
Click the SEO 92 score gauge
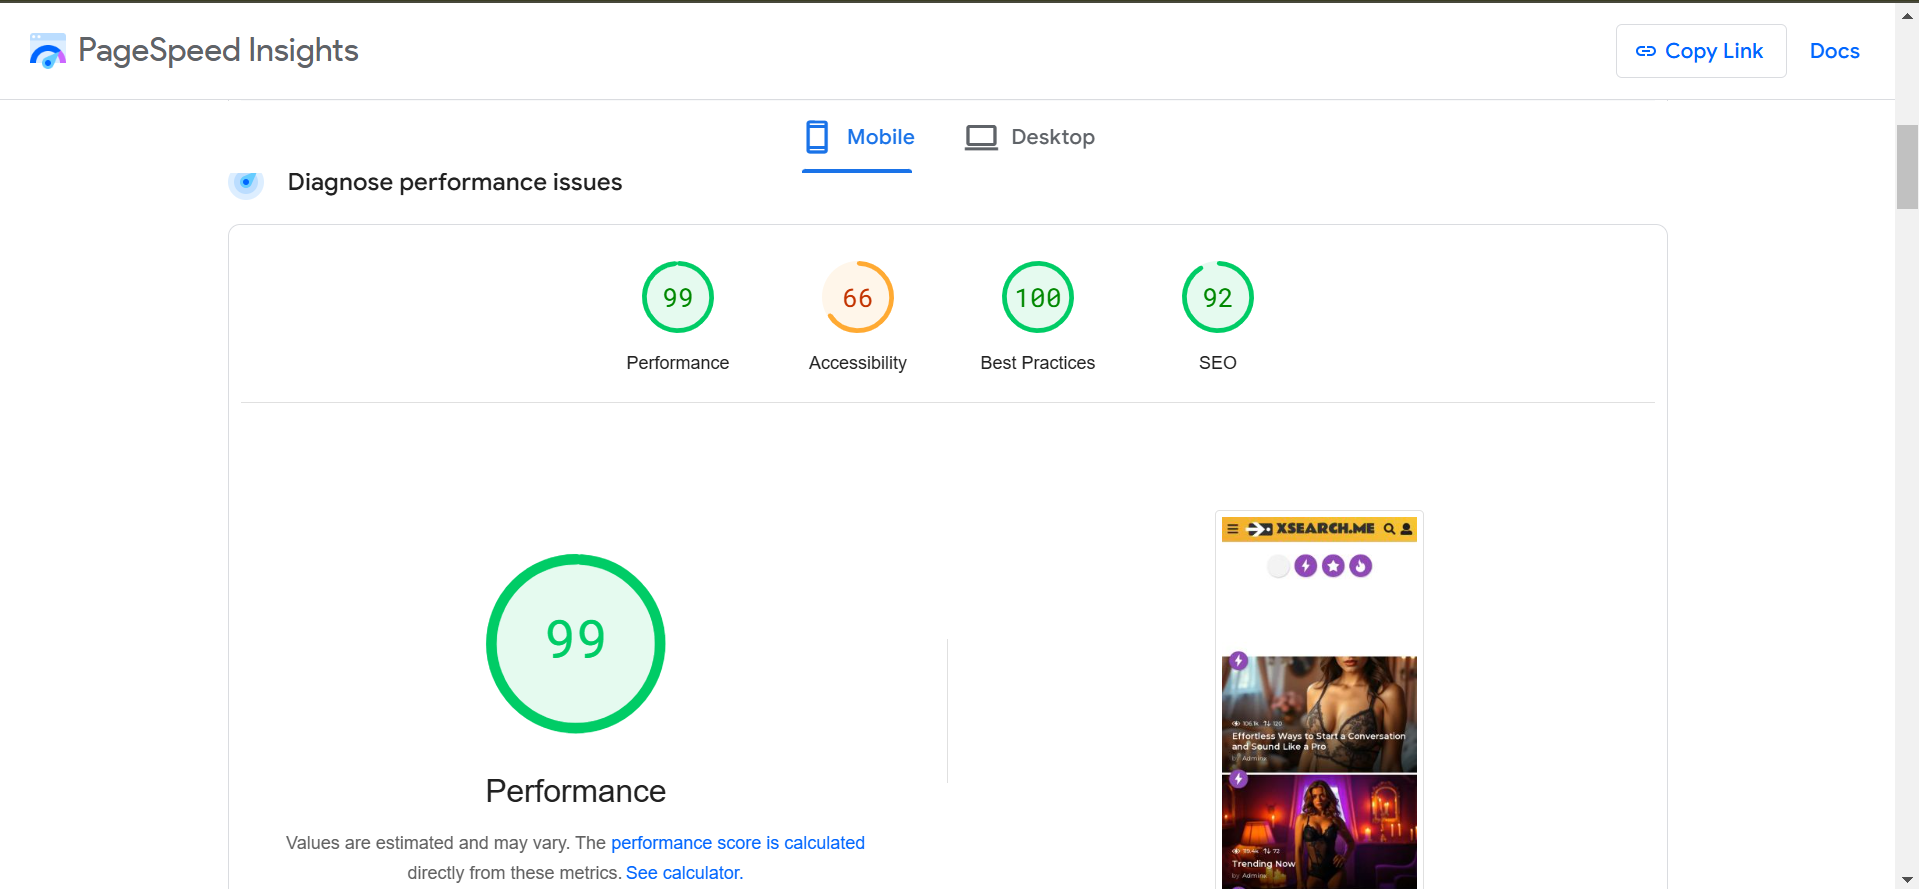coord(1218,297)
